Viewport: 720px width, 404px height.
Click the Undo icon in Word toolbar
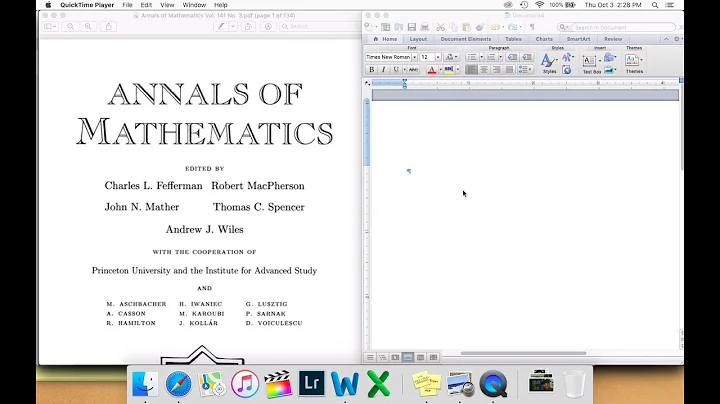pyautogui.click(x=495, y=27)
